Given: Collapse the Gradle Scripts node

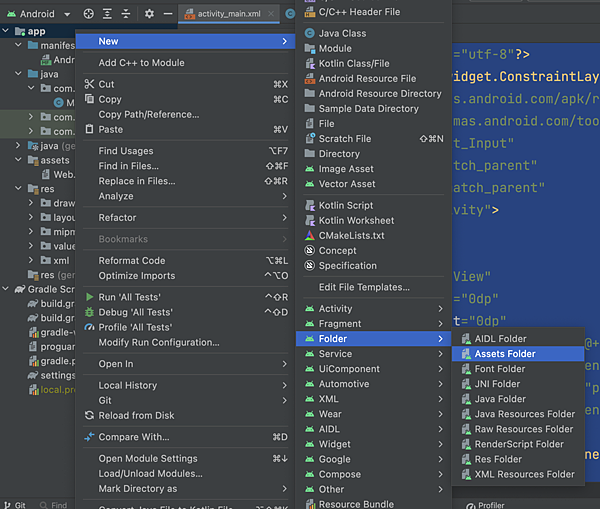Looking at the screenshot, I should (x=5, y=289).
